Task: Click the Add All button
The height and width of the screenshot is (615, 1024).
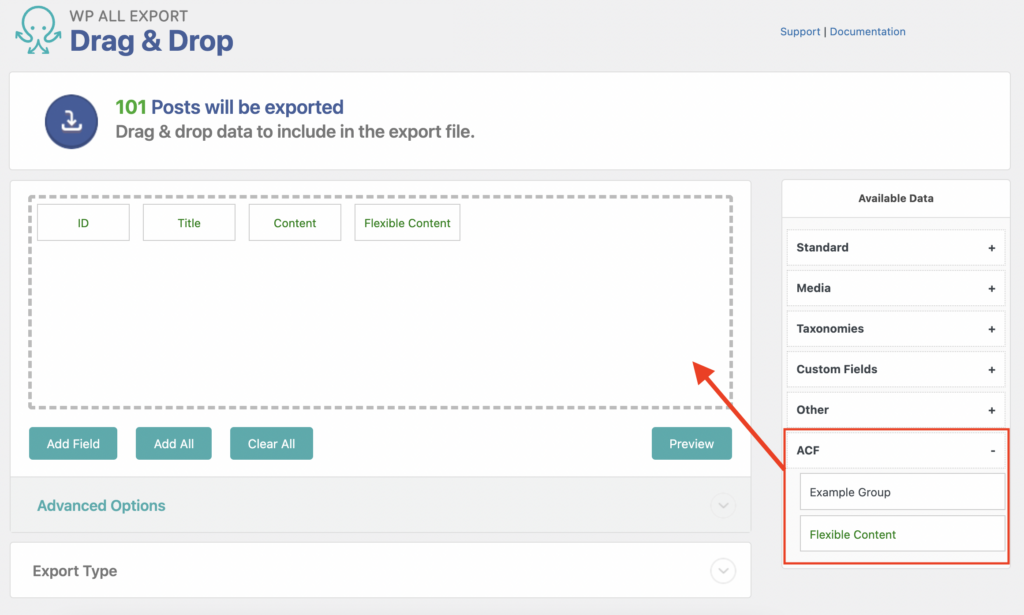Action: 173,442
